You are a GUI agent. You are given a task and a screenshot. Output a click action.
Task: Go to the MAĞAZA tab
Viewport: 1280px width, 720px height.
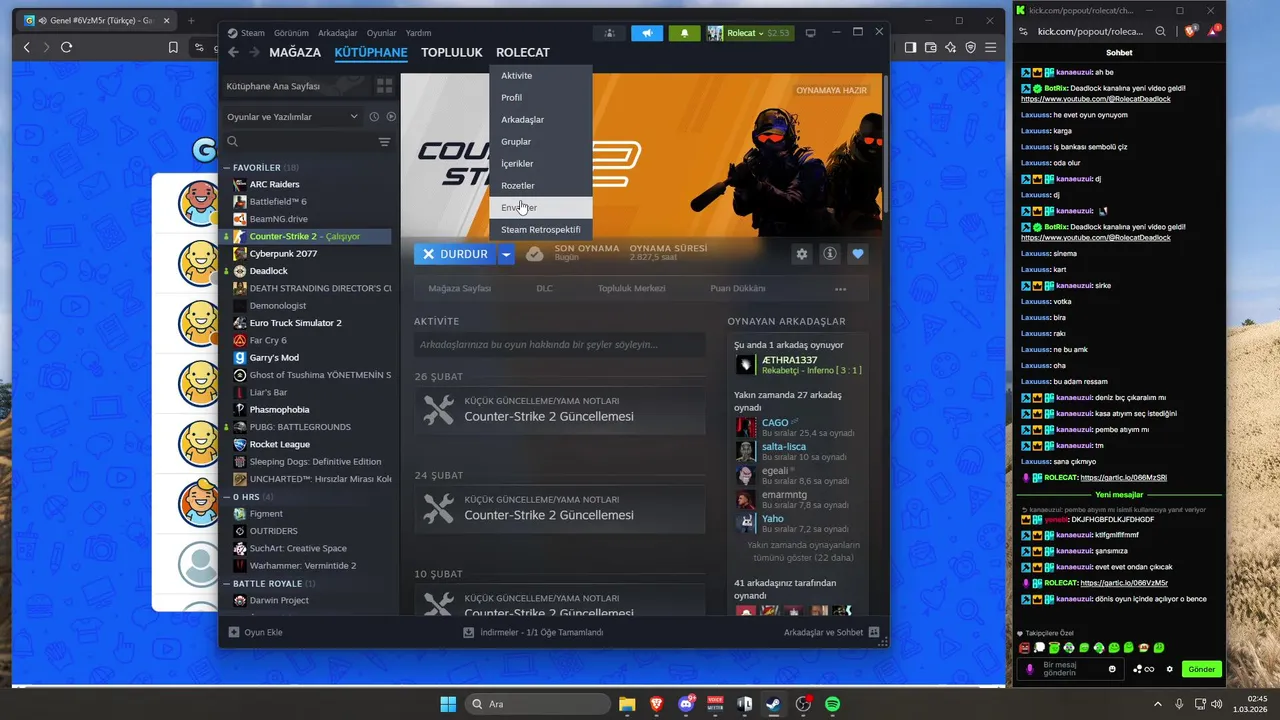point(295,52)
